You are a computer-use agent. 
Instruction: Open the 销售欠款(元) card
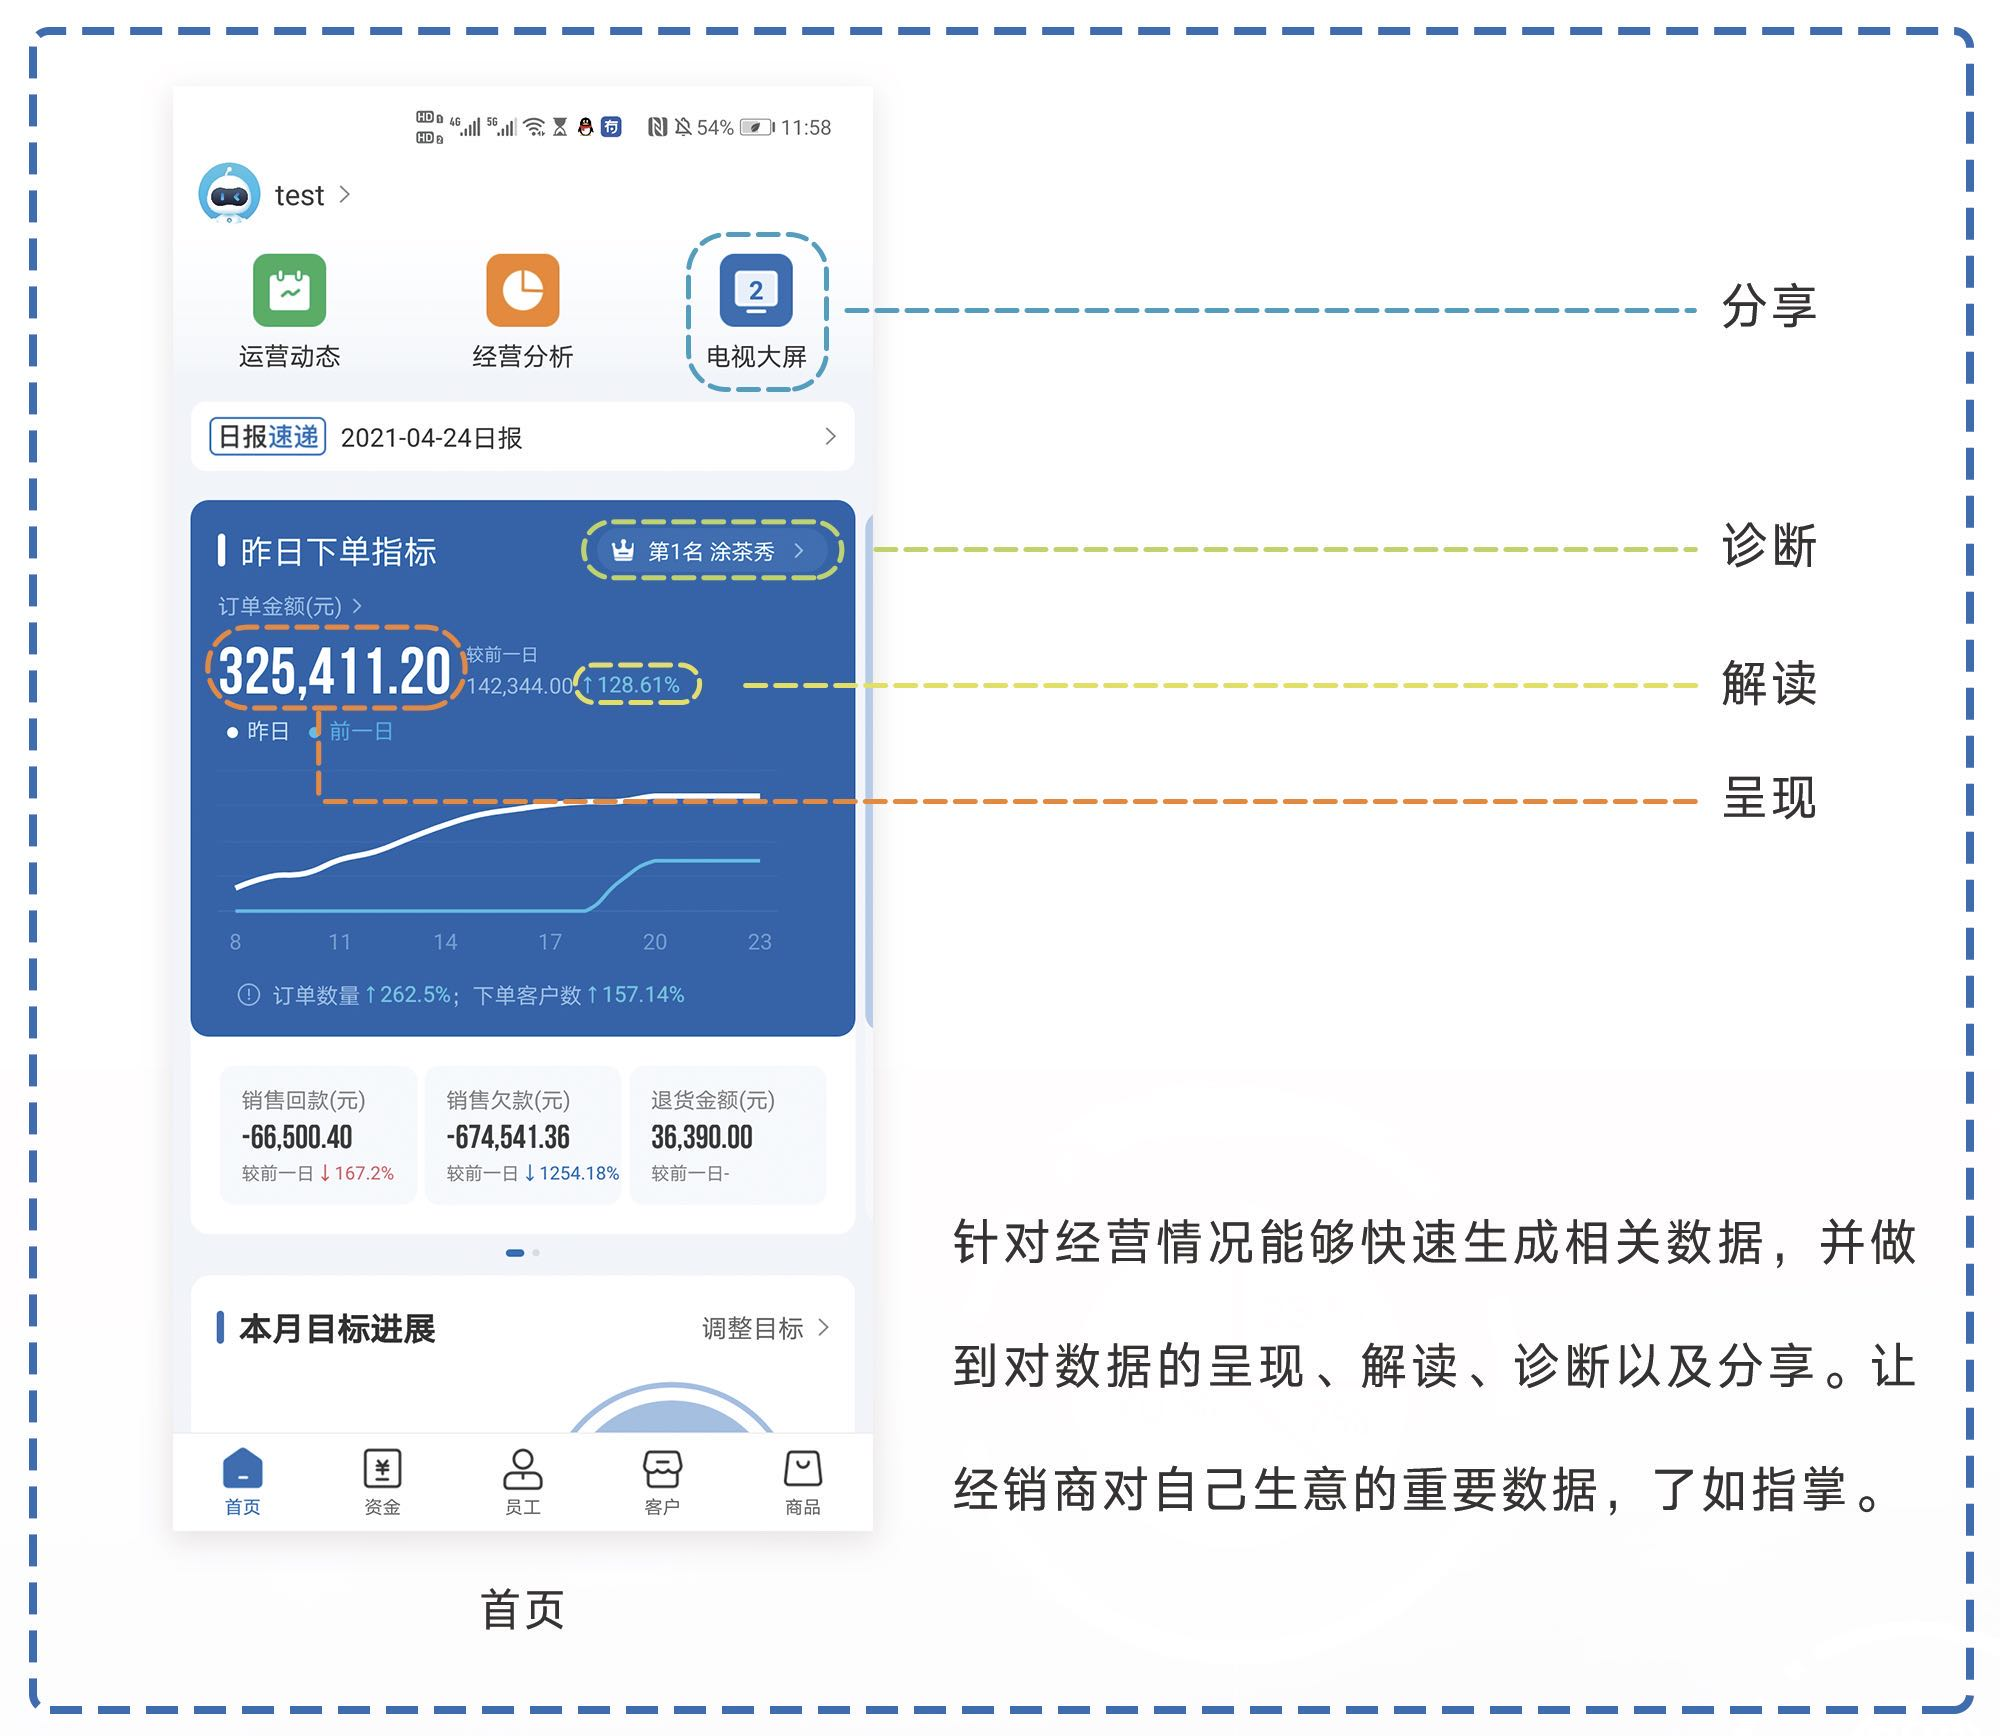(523, 1135)
